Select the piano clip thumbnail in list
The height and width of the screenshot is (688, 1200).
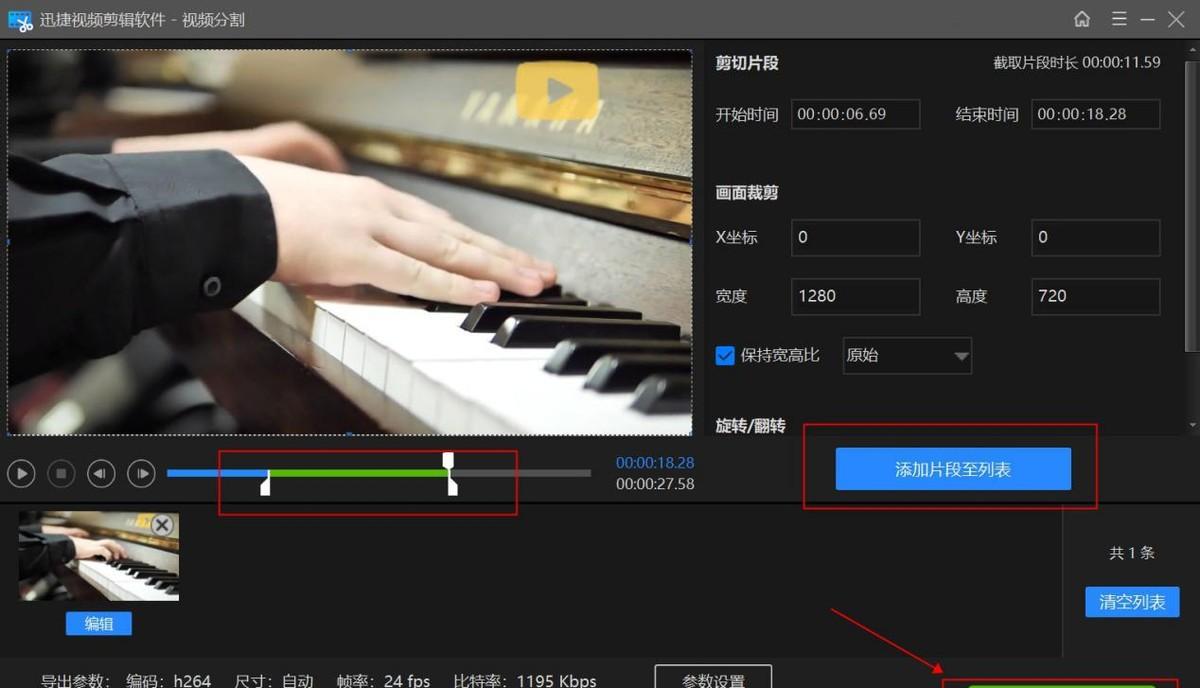coord(99,556)
